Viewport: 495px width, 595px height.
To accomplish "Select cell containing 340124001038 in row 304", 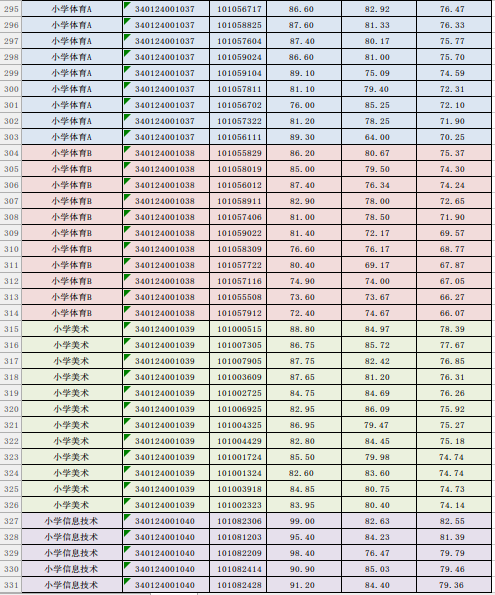I will pos(166,153).
